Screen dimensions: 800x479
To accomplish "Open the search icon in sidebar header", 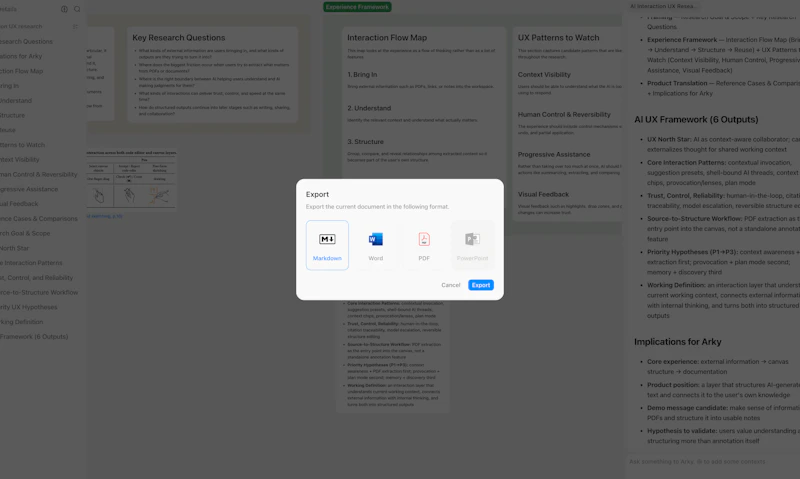I will pos(77,9).
